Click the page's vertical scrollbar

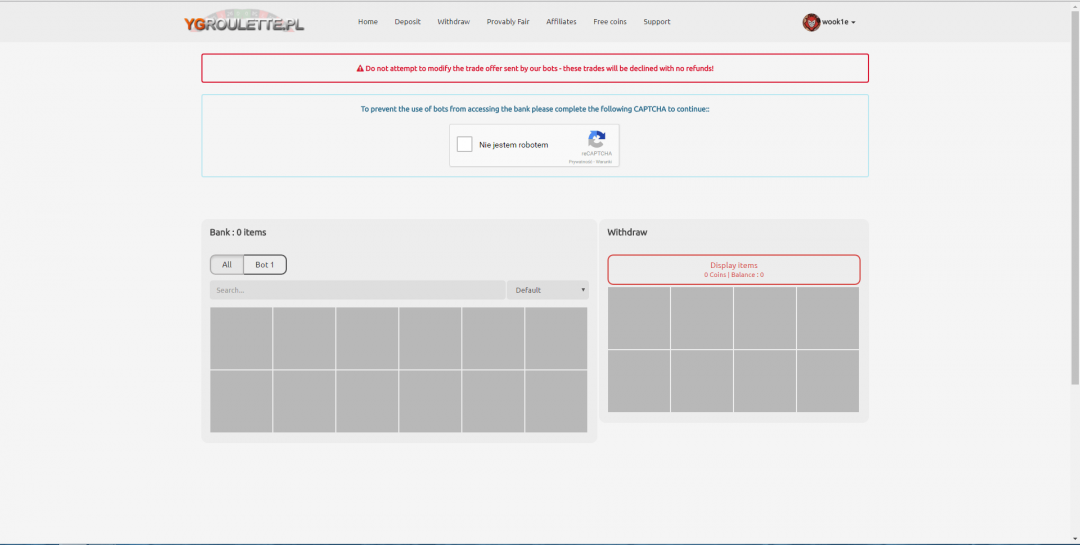[x=1075, y=200]
